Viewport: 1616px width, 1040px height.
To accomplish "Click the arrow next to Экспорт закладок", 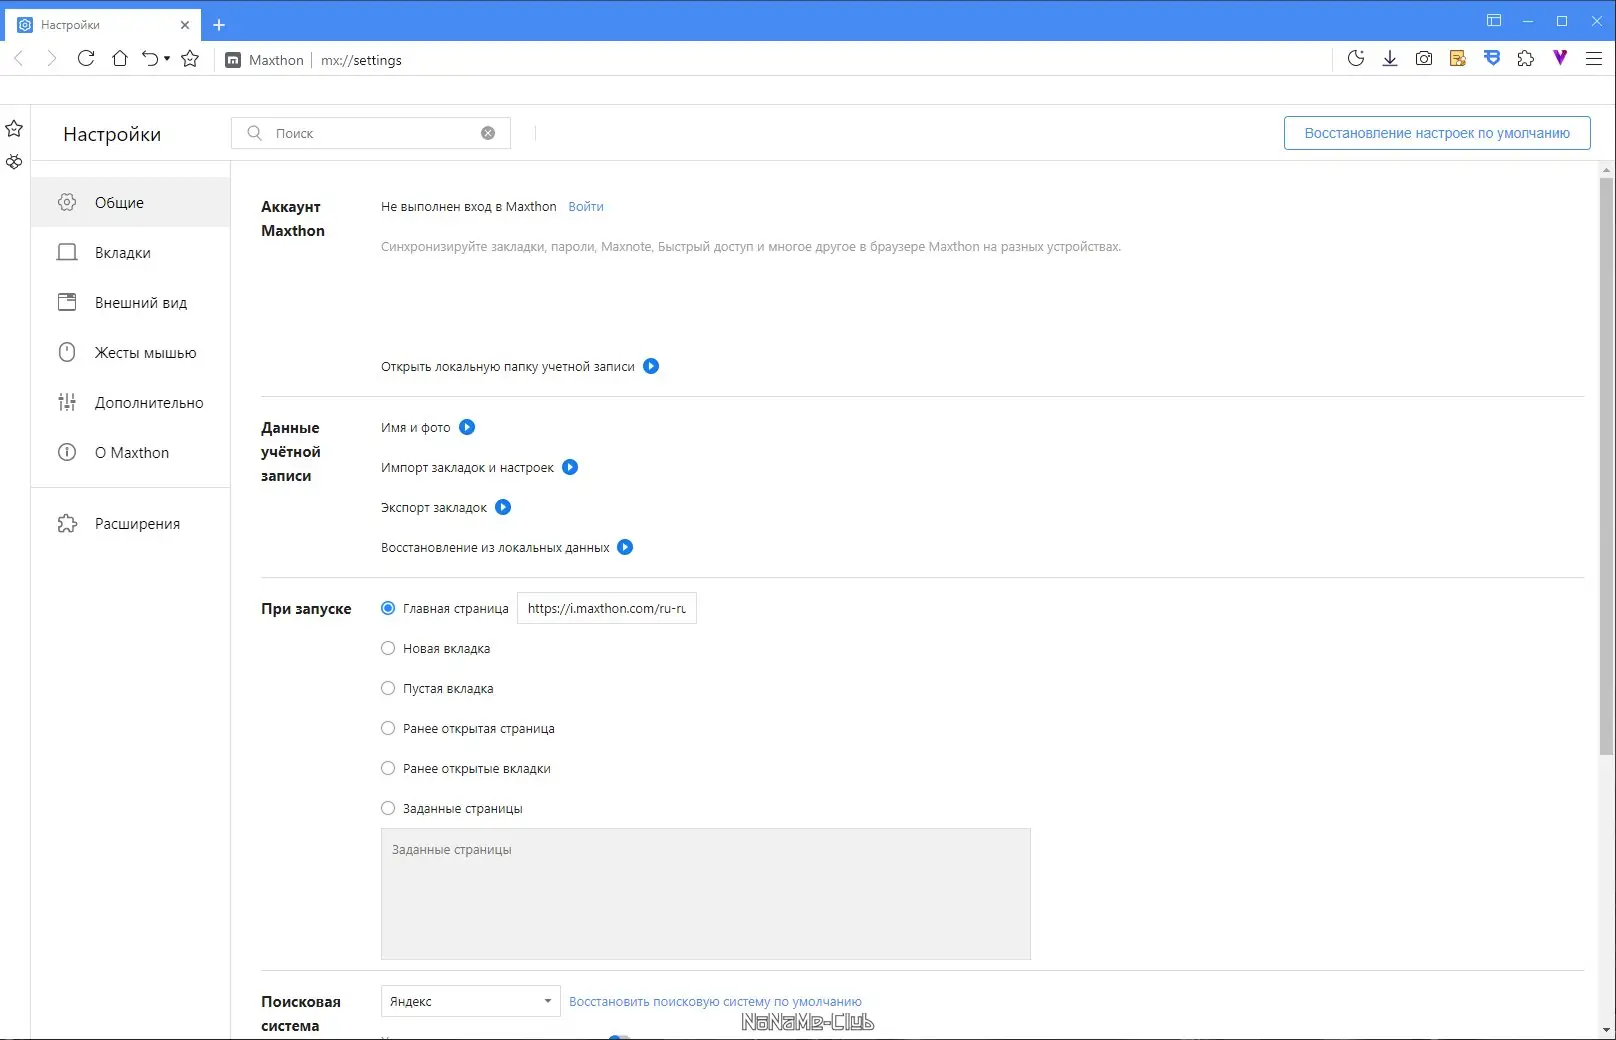I will tap(503, 507).
